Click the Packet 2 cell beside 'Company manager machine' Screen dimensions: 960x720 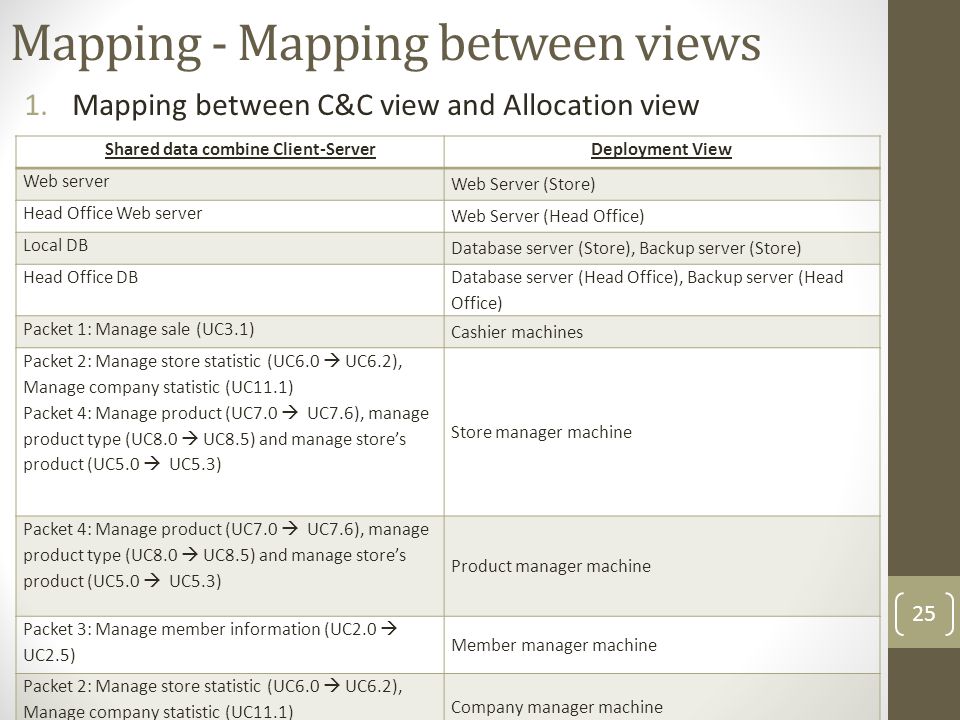(x=230, y=697)
